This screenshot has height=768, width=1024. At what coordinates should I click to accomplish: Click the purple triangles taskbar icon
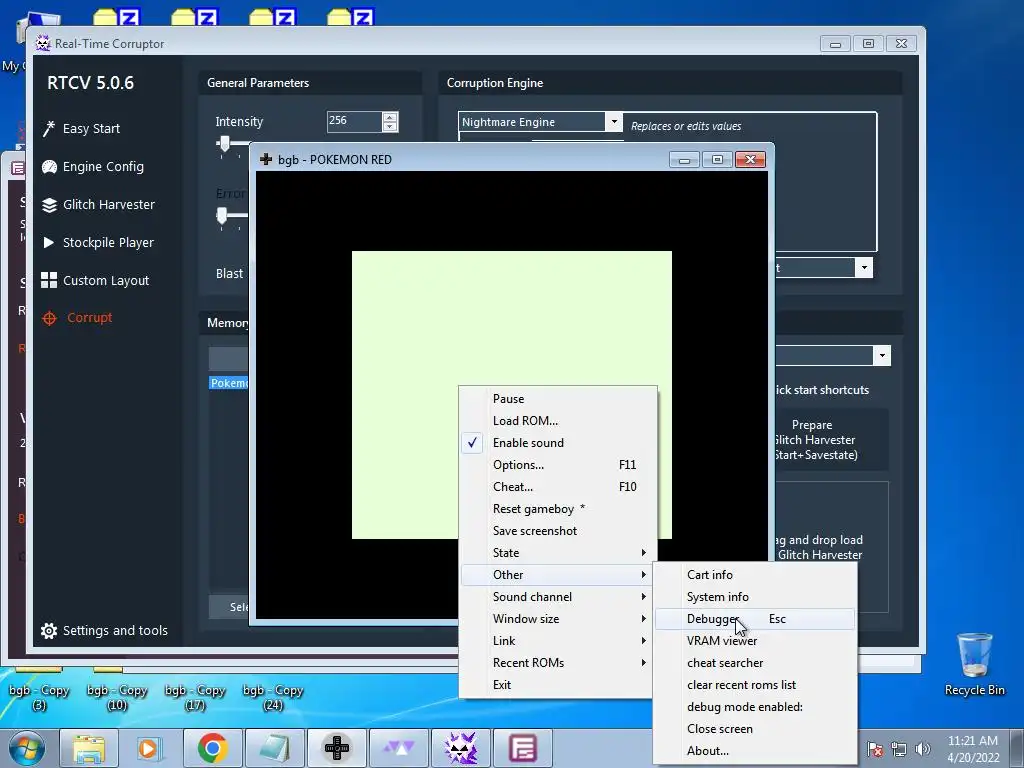point(398,748)
